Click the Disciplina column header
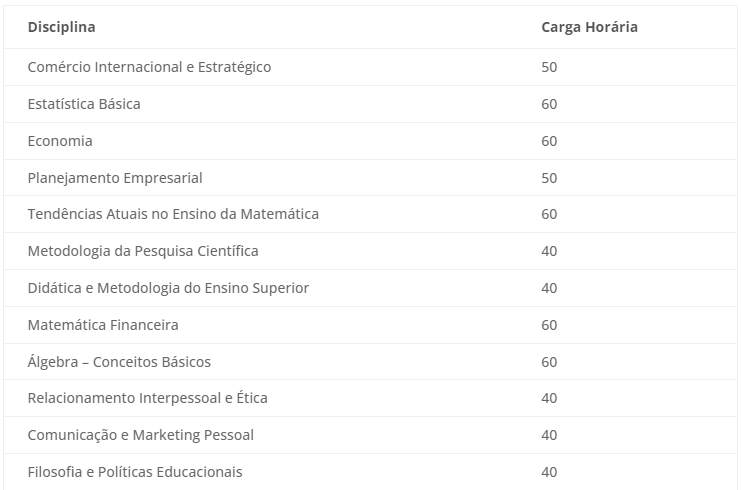 [61, 27]
